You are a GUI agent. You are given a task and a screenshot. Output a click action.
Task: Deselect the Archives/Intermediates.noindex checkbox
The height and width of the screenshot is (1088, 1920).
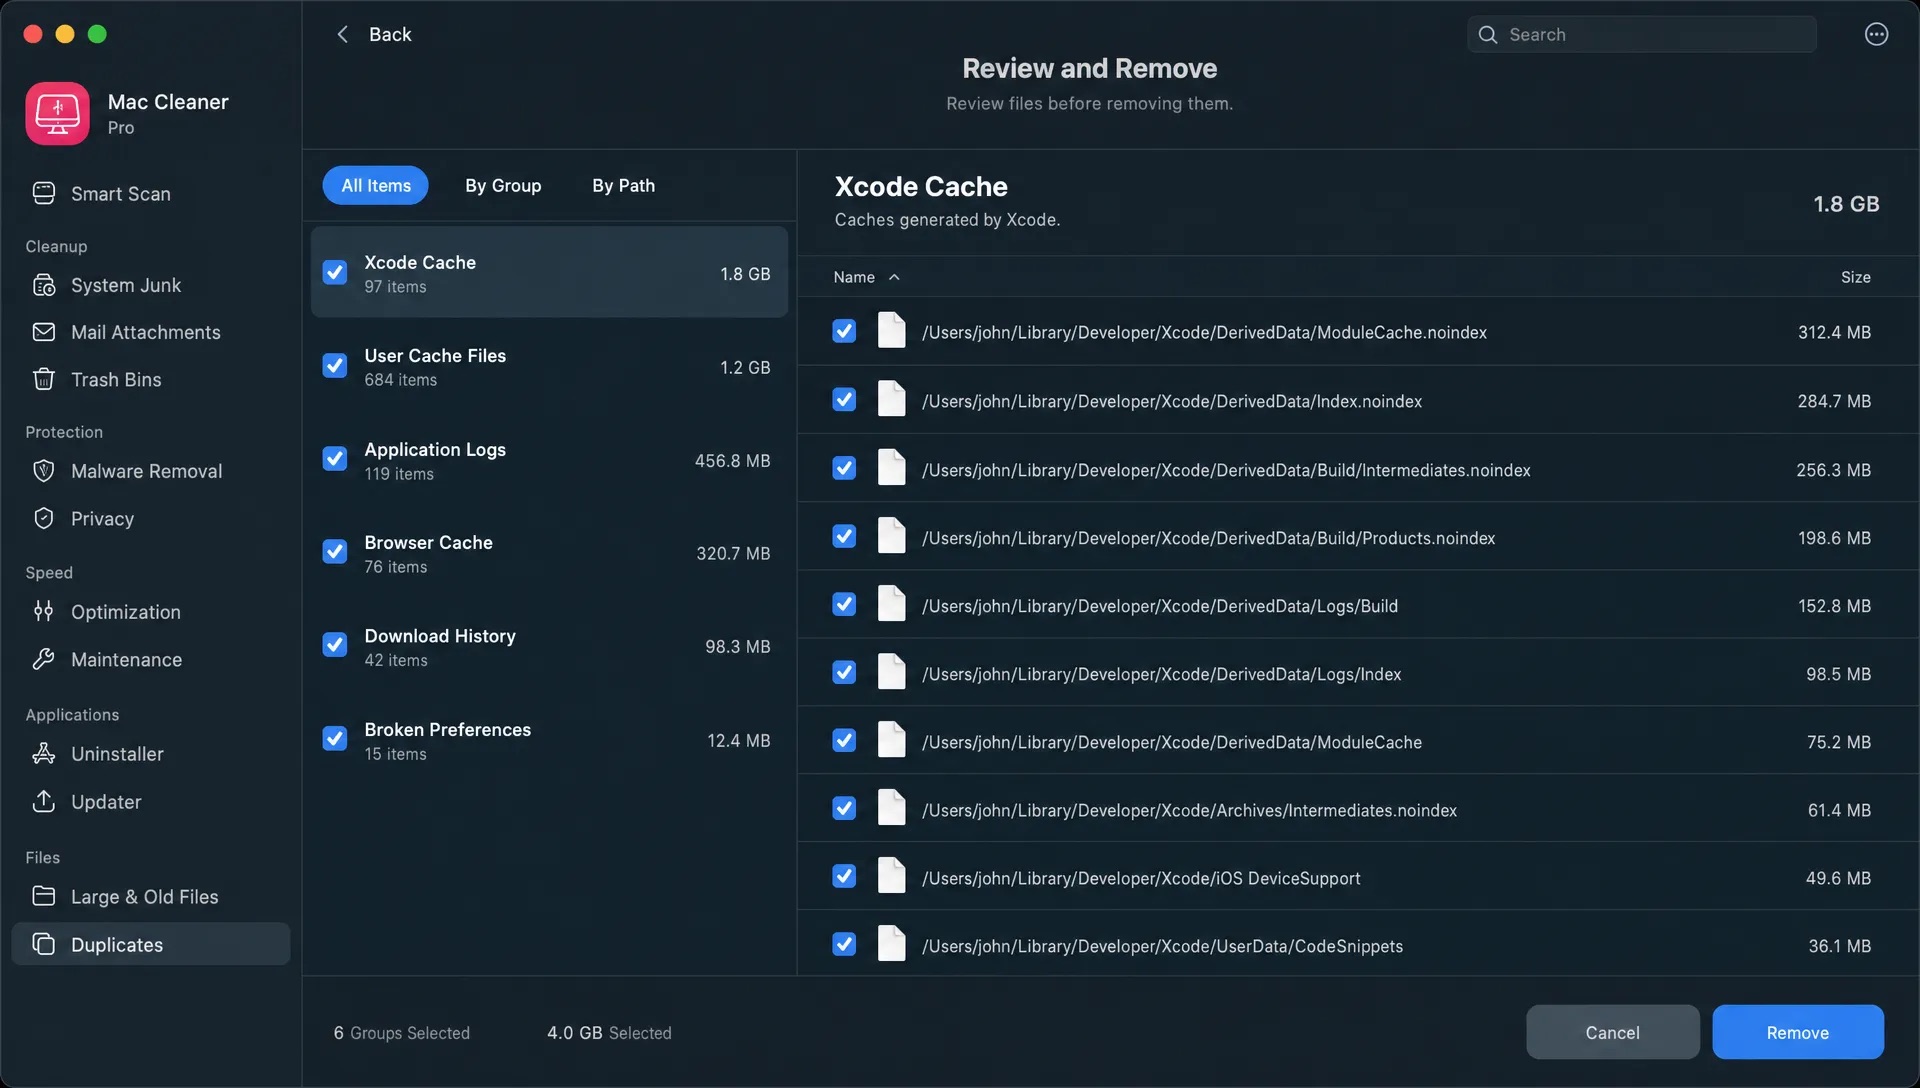(844, 808)
